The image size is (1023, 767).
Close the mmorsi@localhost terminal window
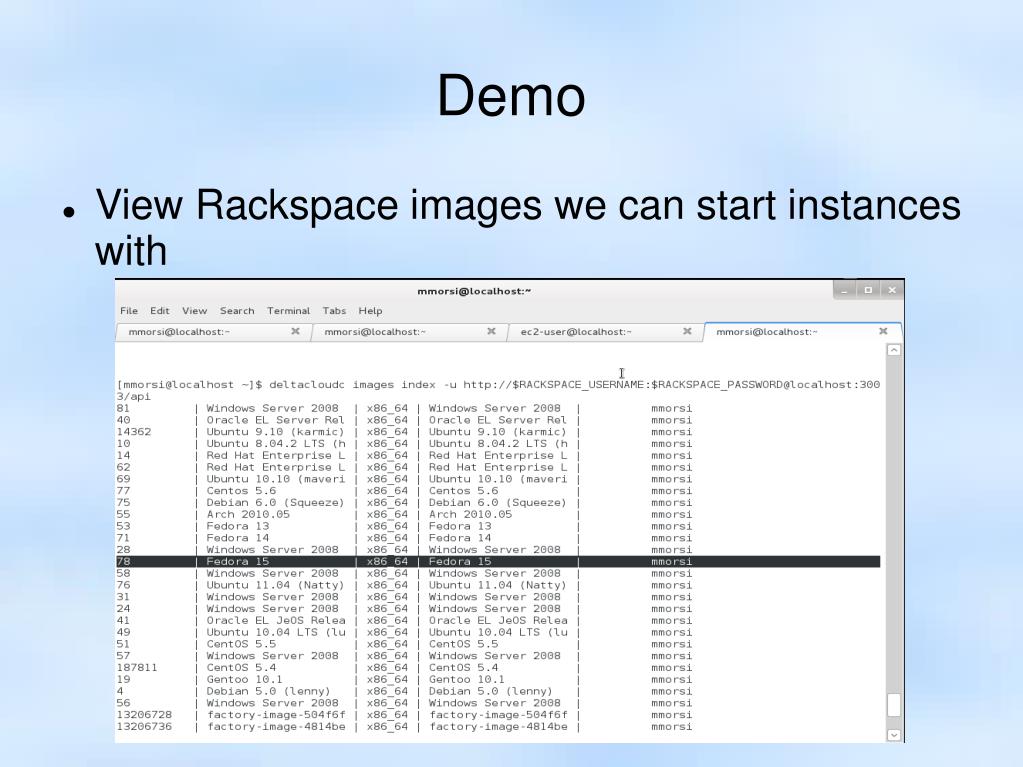[892, 290]
